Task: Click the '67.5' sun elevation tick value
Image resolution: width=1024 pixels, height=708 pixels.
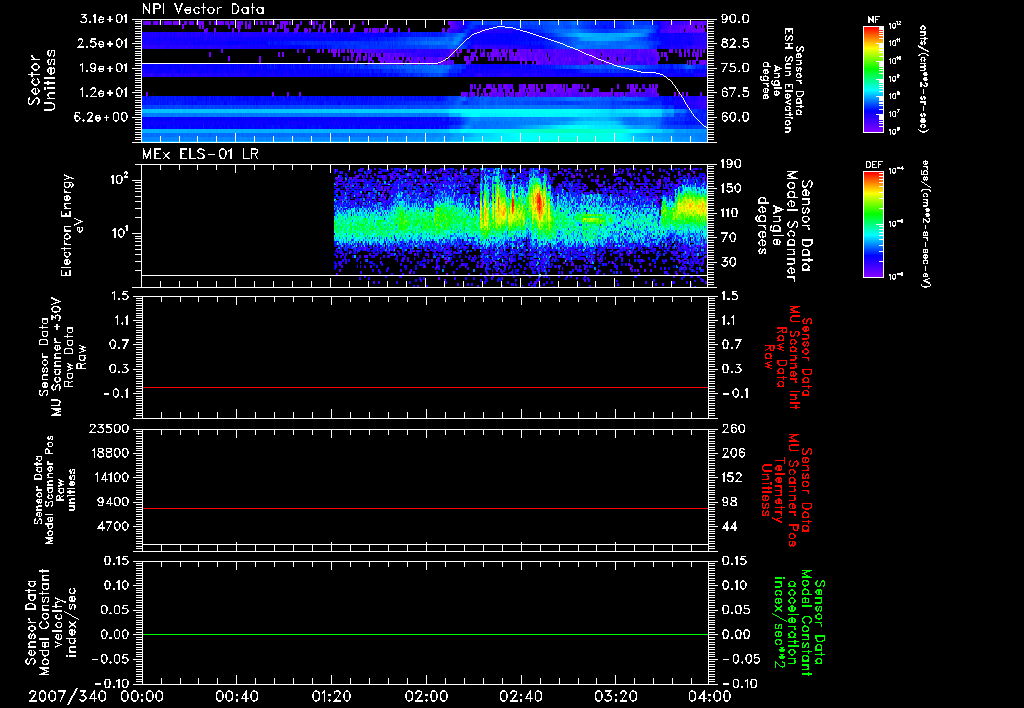Action: (x=735, y=93)
